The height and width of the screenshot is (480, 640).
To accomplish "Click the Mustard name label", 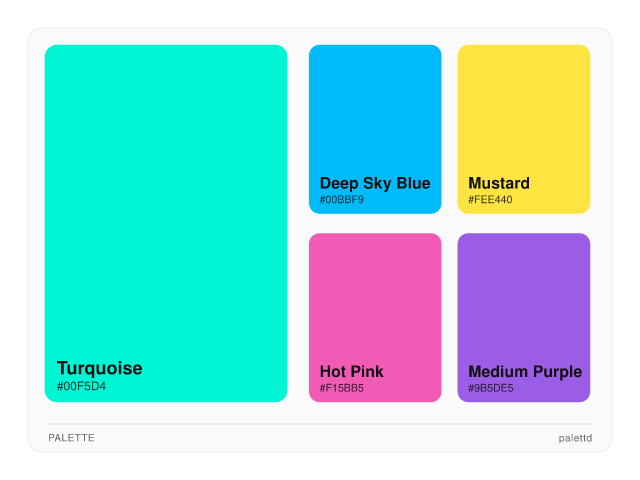I will click(x=499, y=183).
